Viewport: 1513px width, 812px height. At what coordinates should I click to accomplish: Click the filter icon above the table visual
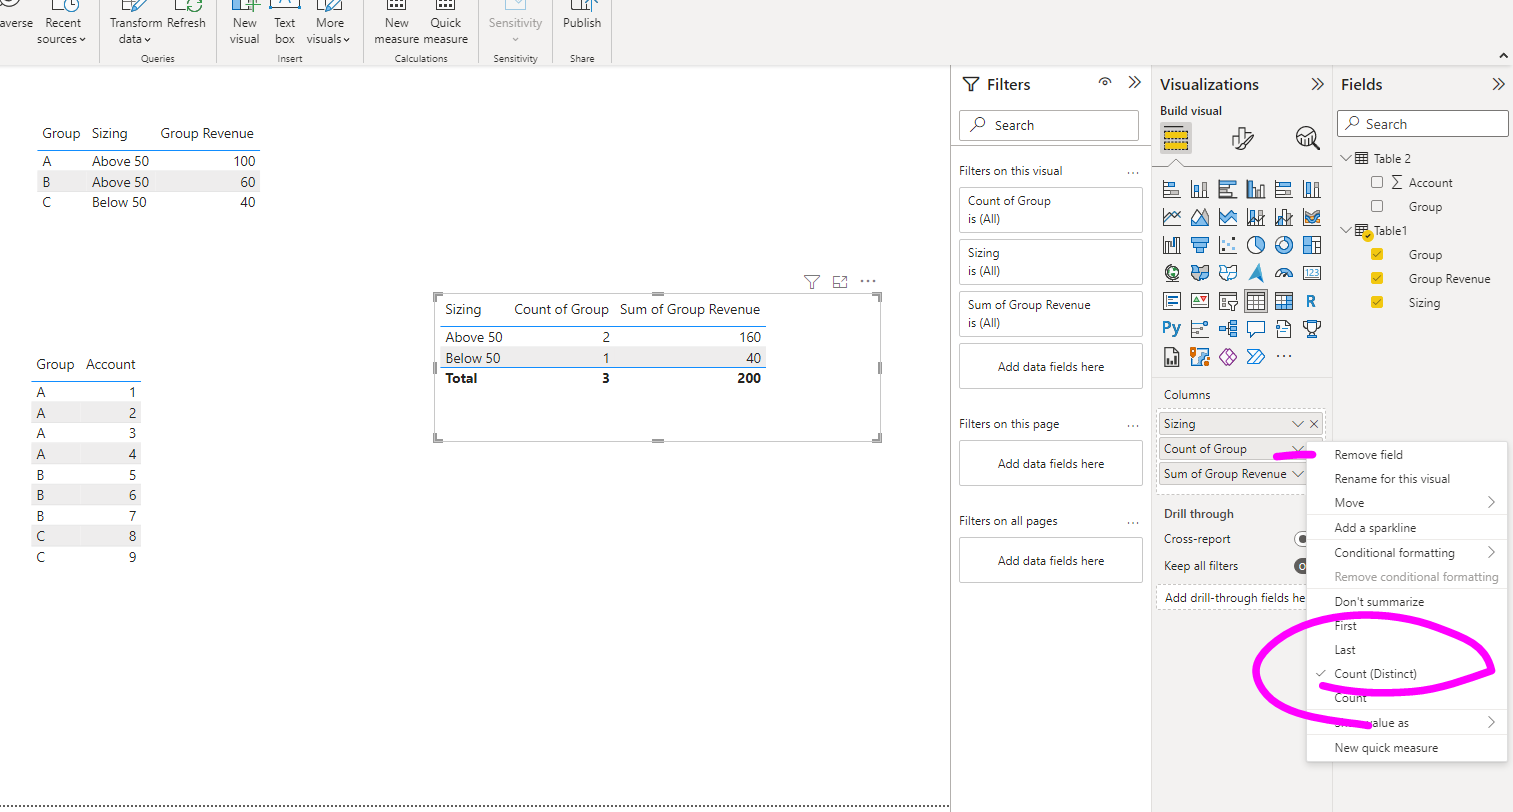(x=812, y=282)
